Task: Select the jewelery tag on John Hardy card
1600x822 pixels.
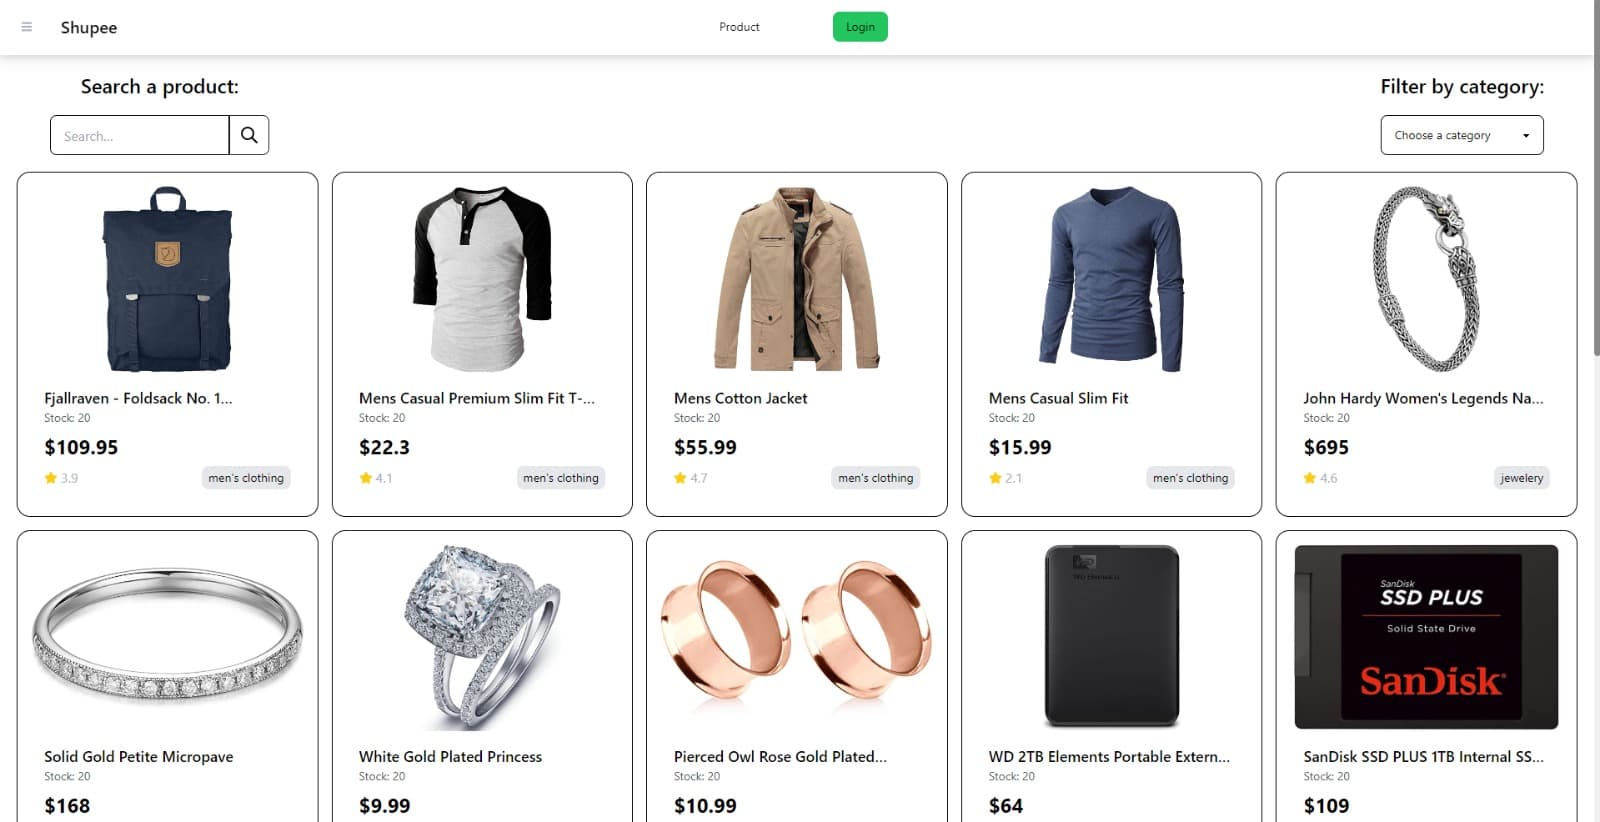Action: click(1521, 478)
